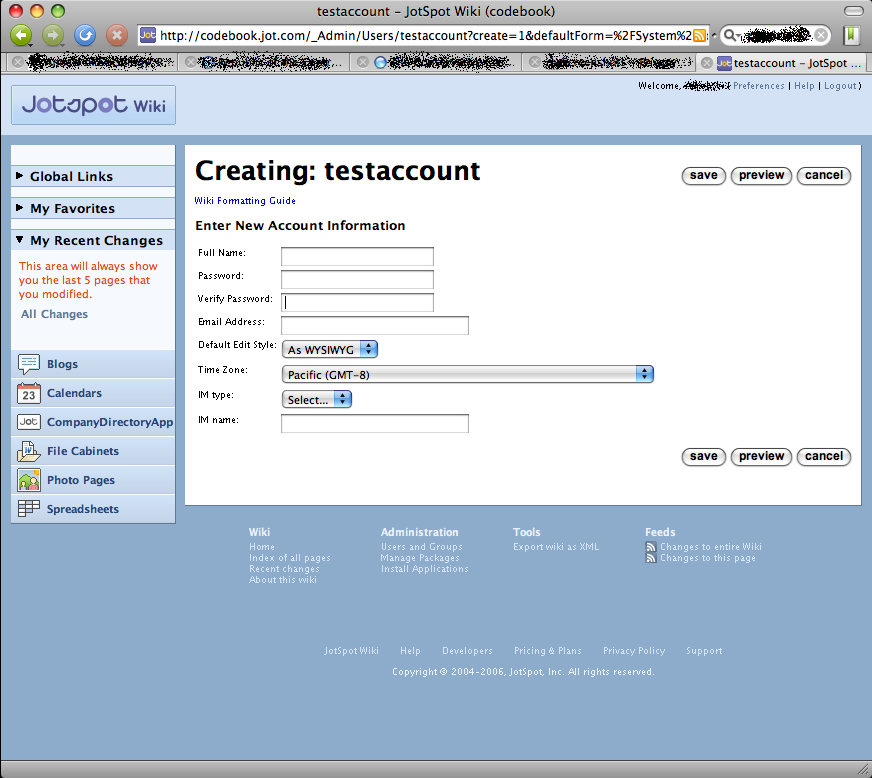Click the window toolbar toggle pill button
The image size is (872, 778).
tap(853, 11)
